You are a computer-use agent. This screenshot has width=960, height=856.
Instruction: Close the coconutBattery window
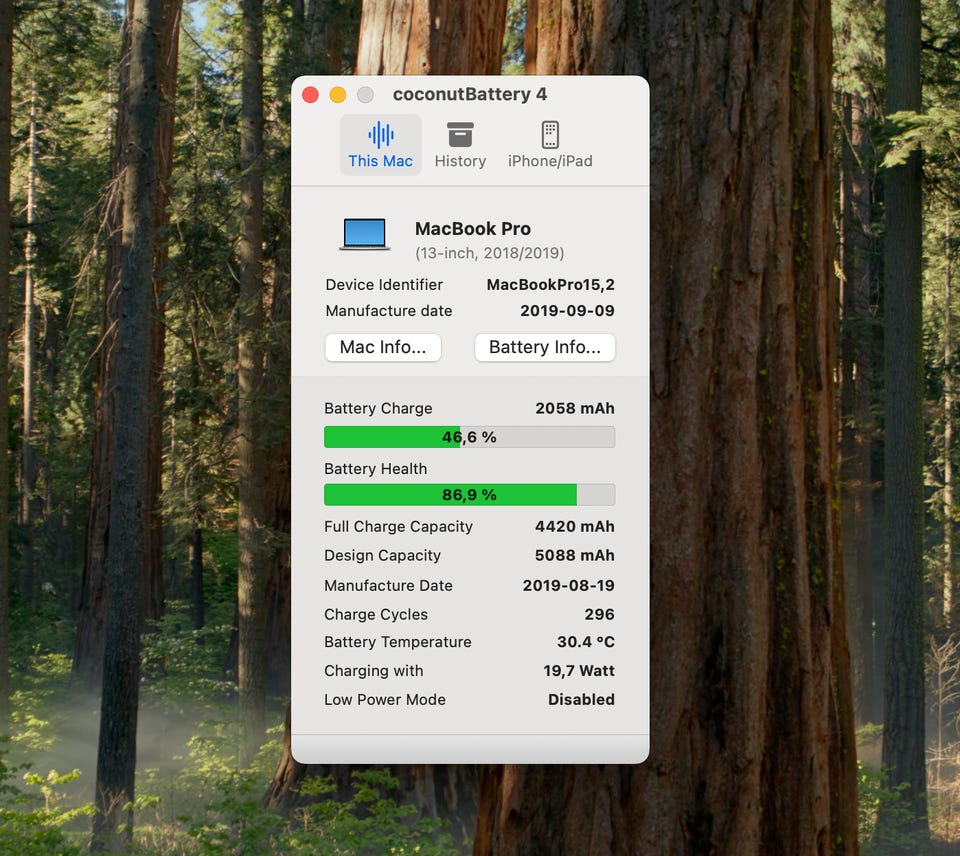tap(310, 95)
